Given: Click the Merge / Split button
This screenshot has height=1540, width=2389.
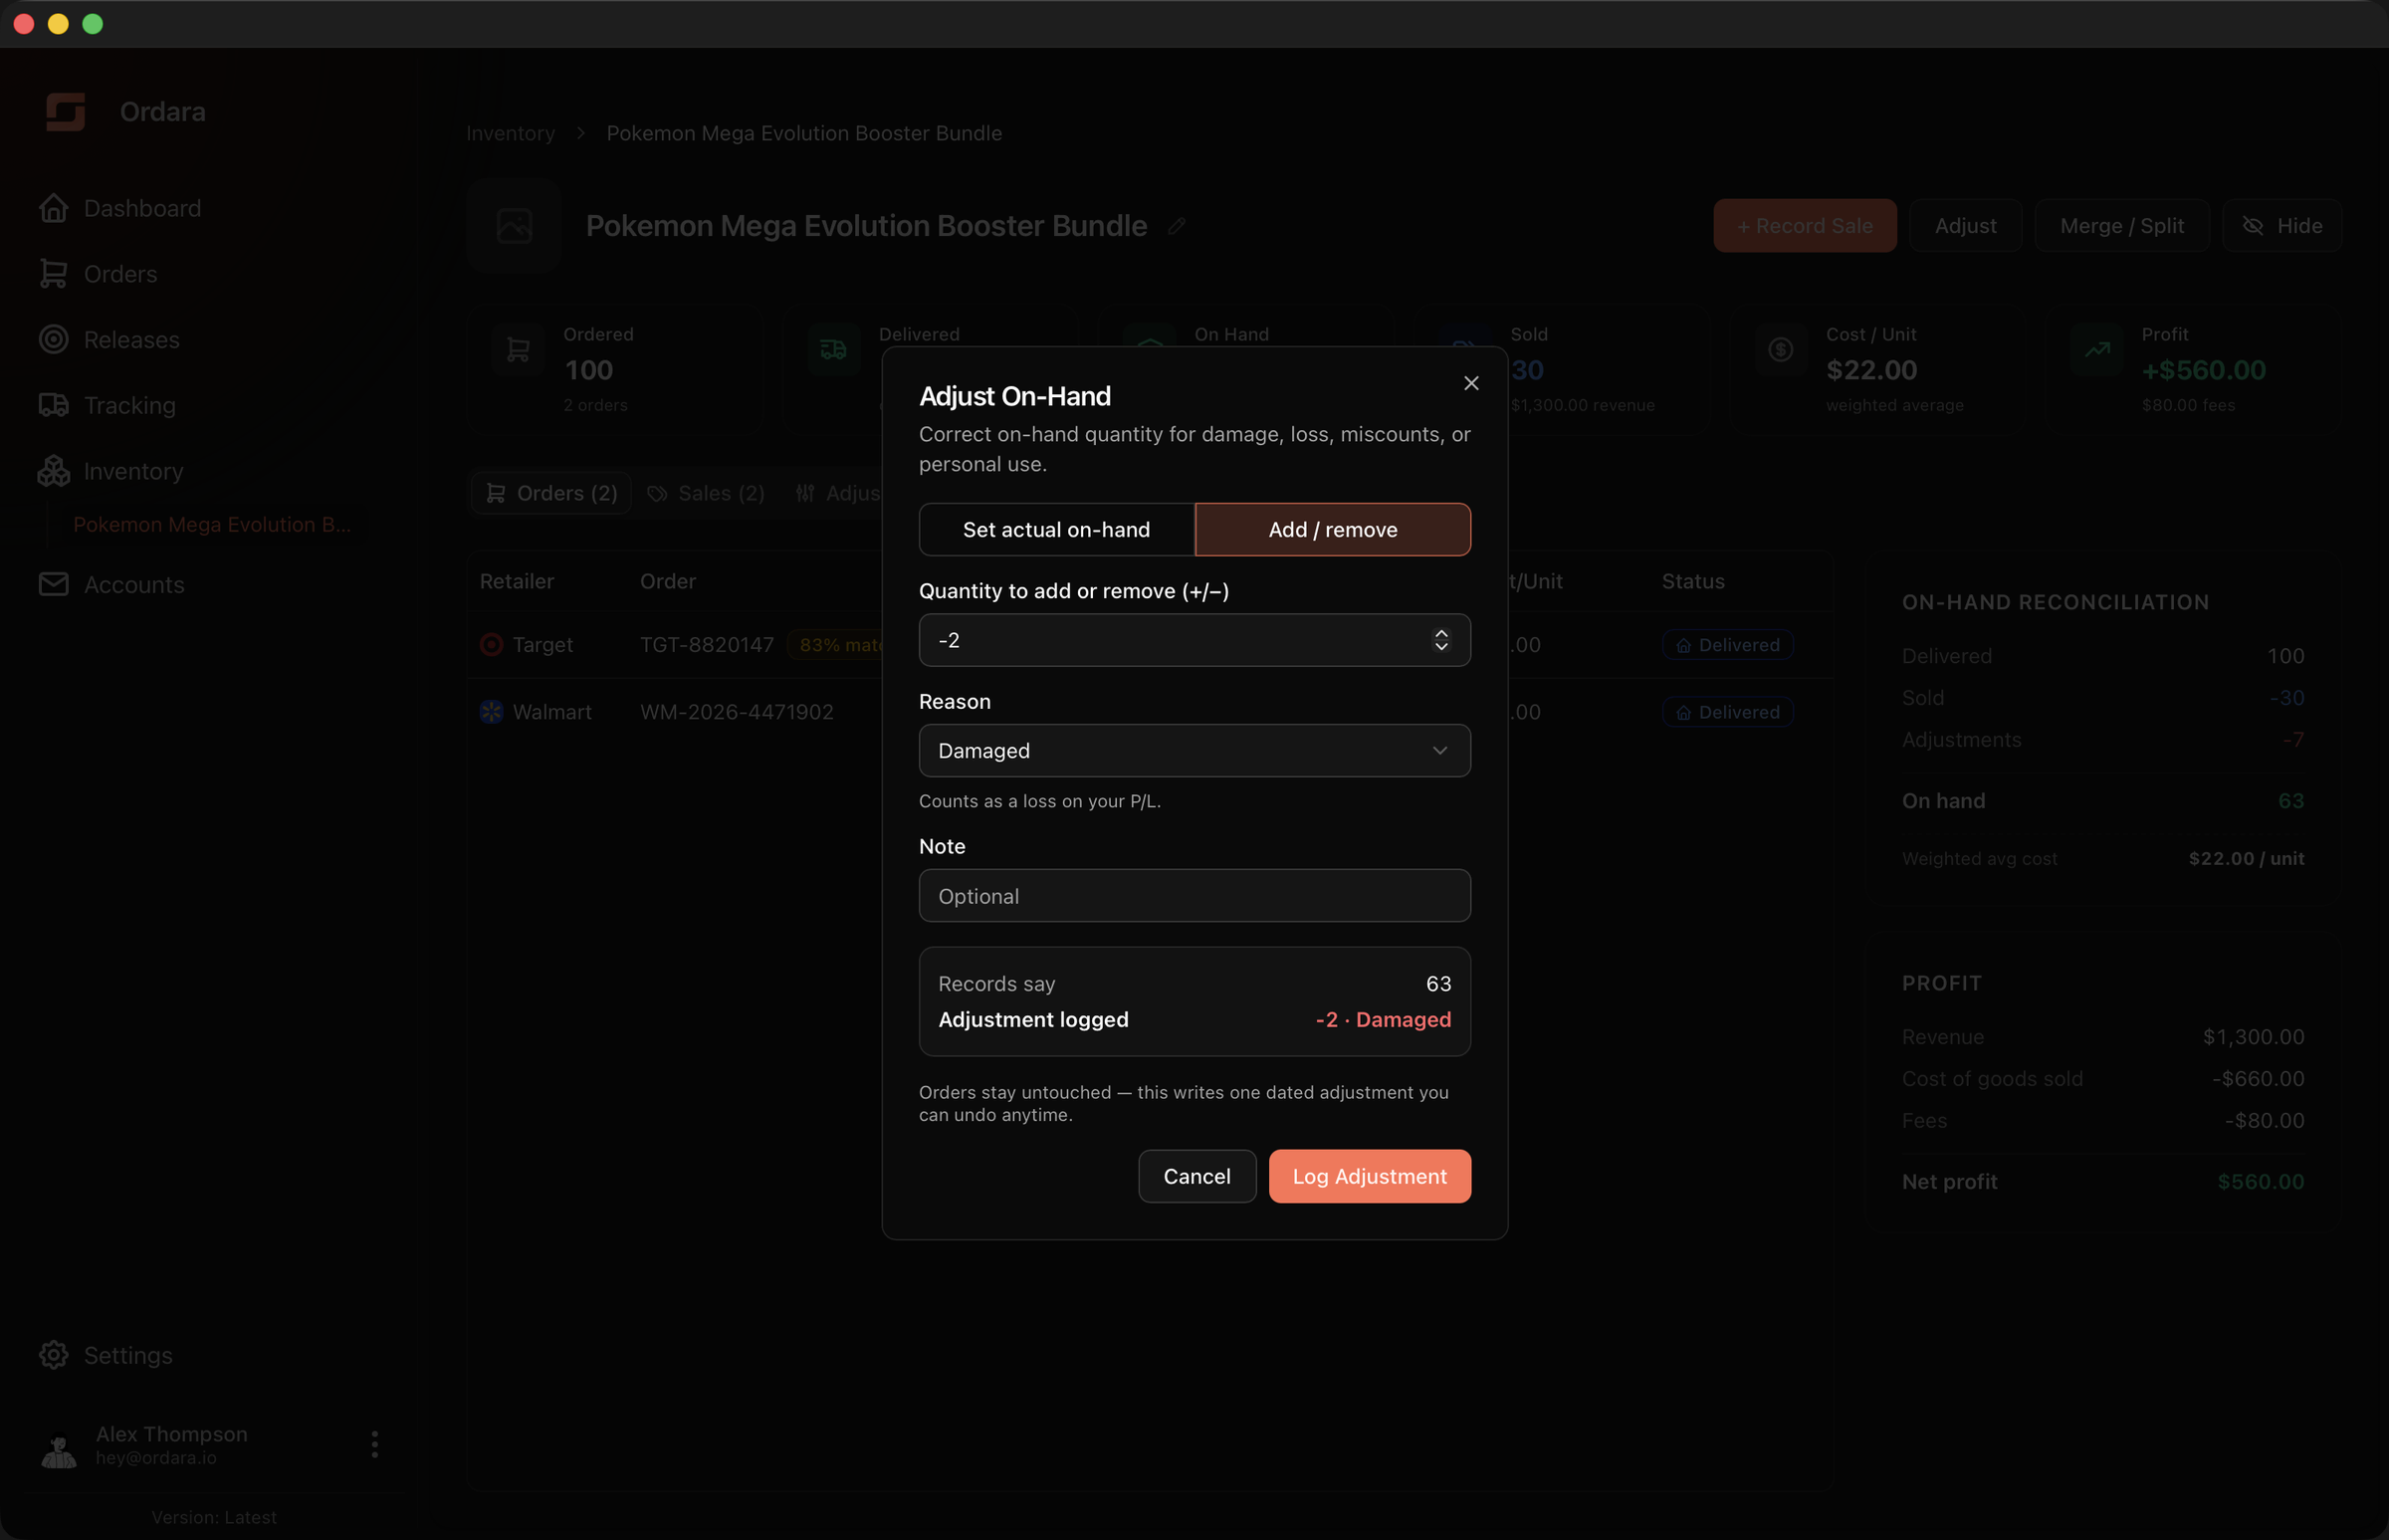Looking at the screenshot, I should (2121, 226).
